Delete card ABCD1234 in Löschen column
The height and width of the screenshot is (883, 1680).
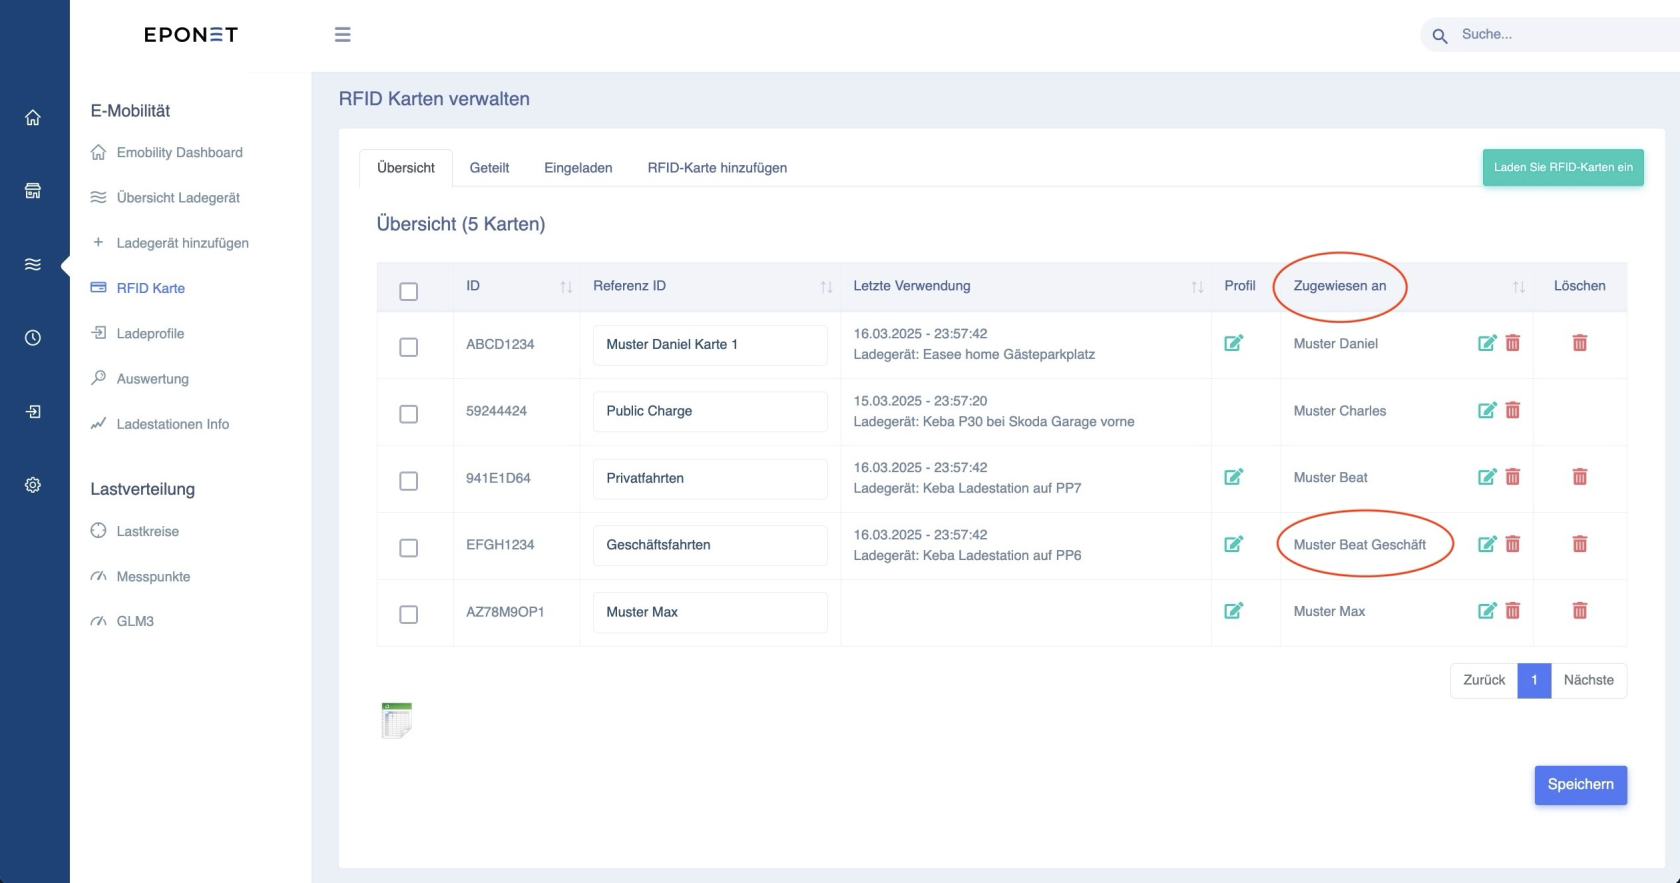click(1580, 343)
